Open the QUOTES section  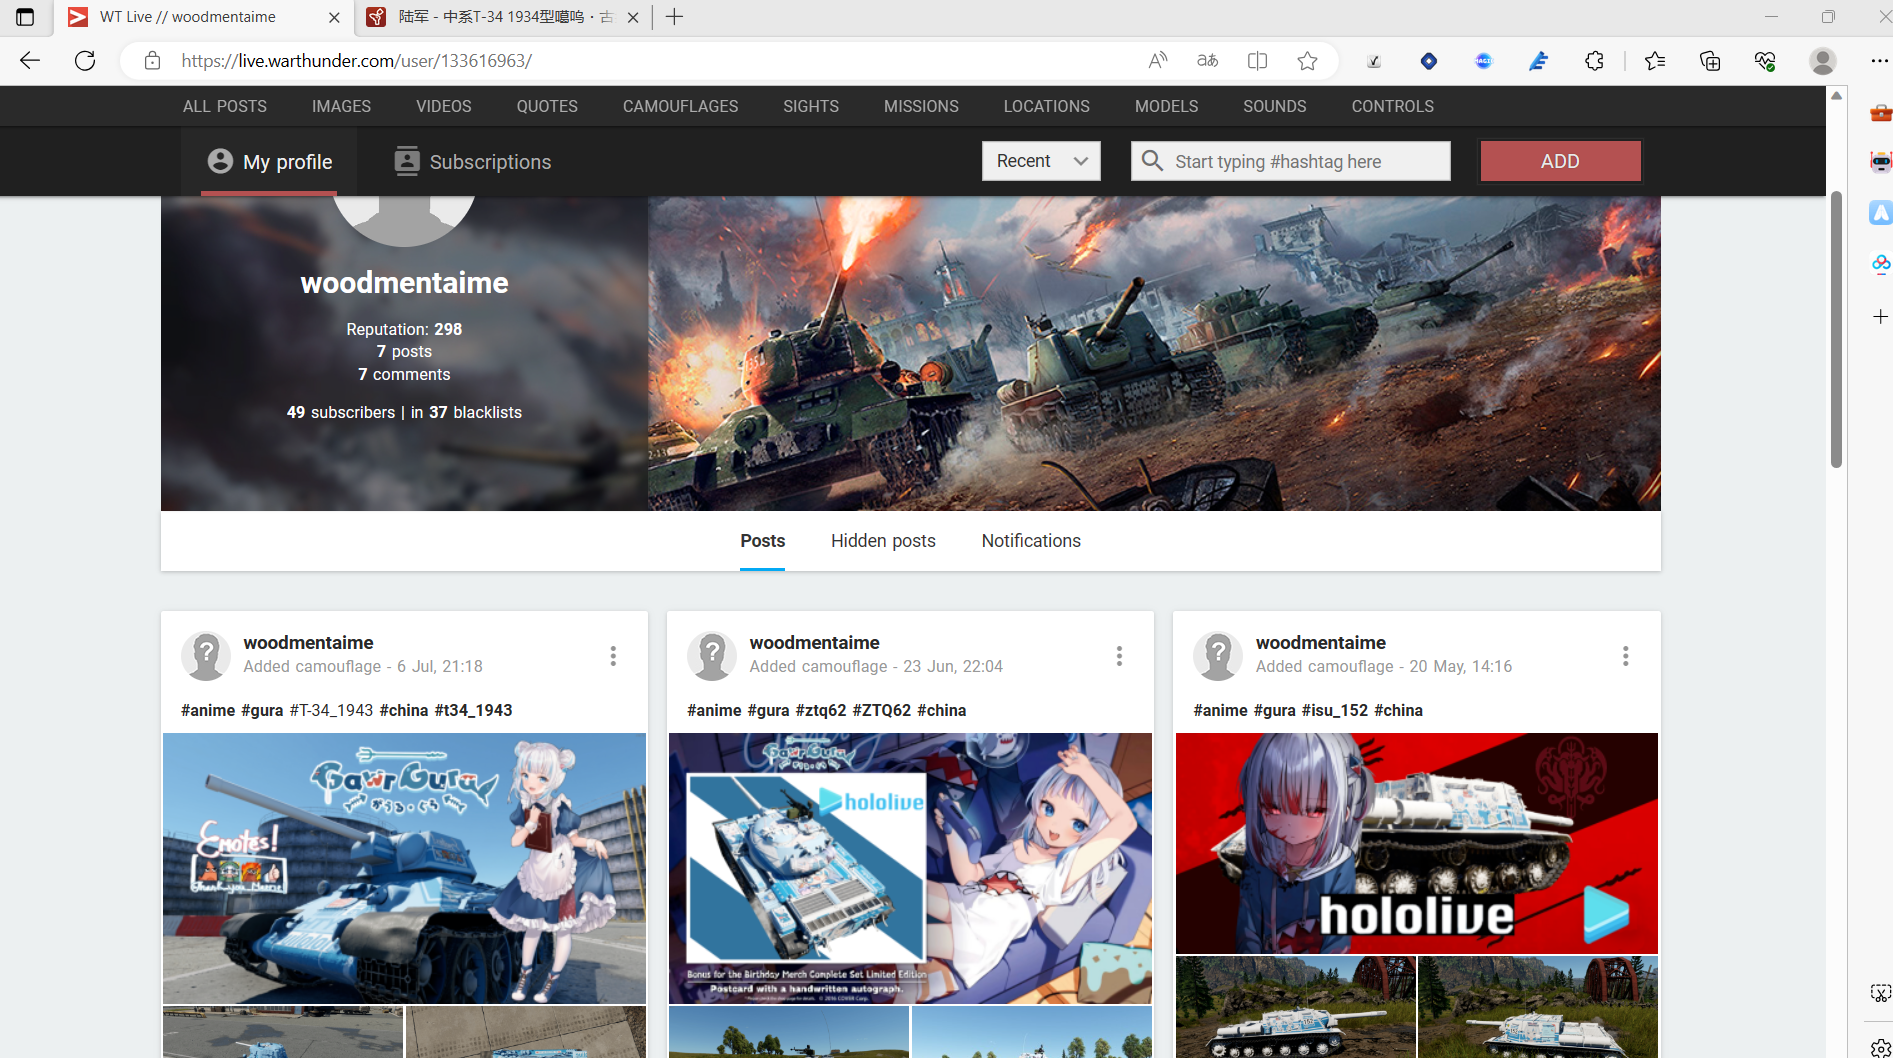[547, 106]
